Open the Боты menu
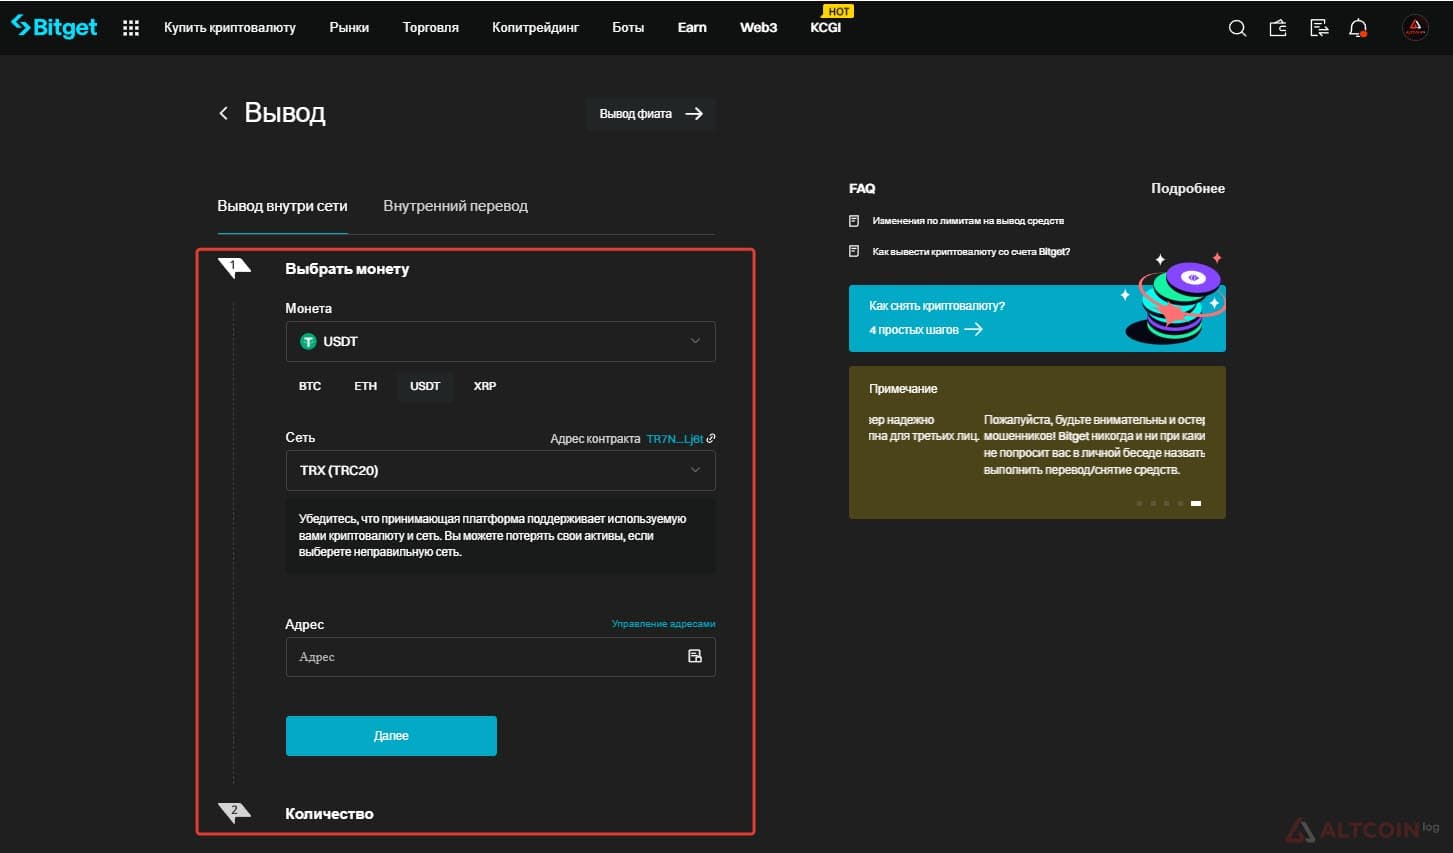The height and width of the screenshot is (853, 1453). tap(628, 28)
